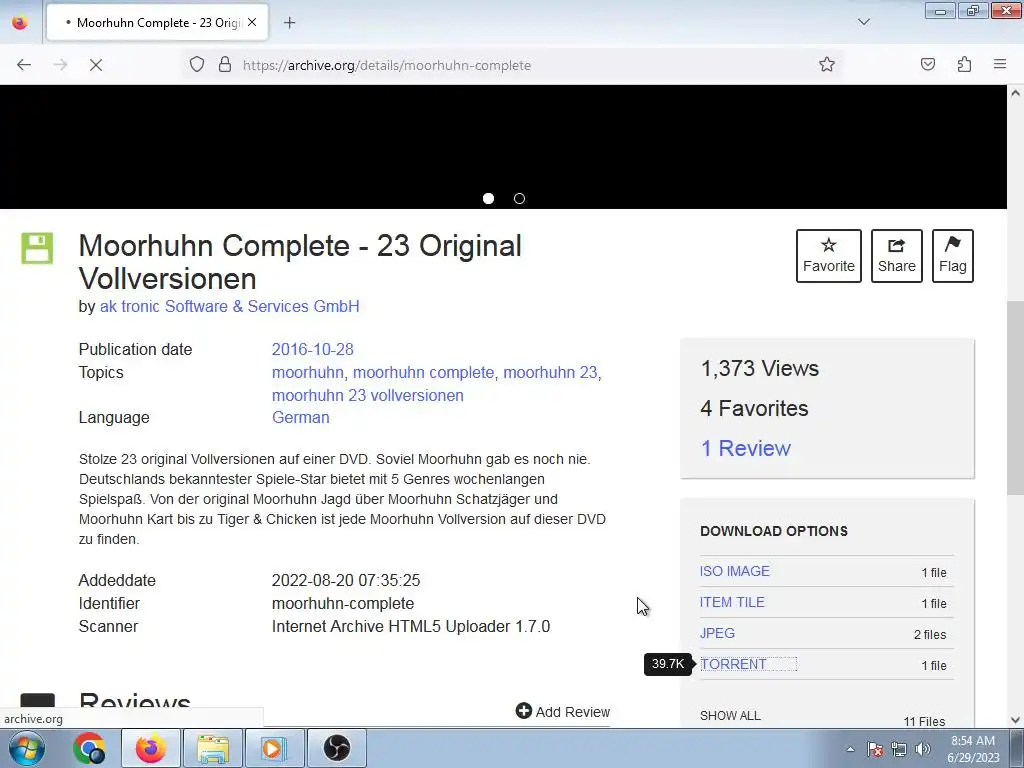Download the TORRENT option

[x=733, y=664]
